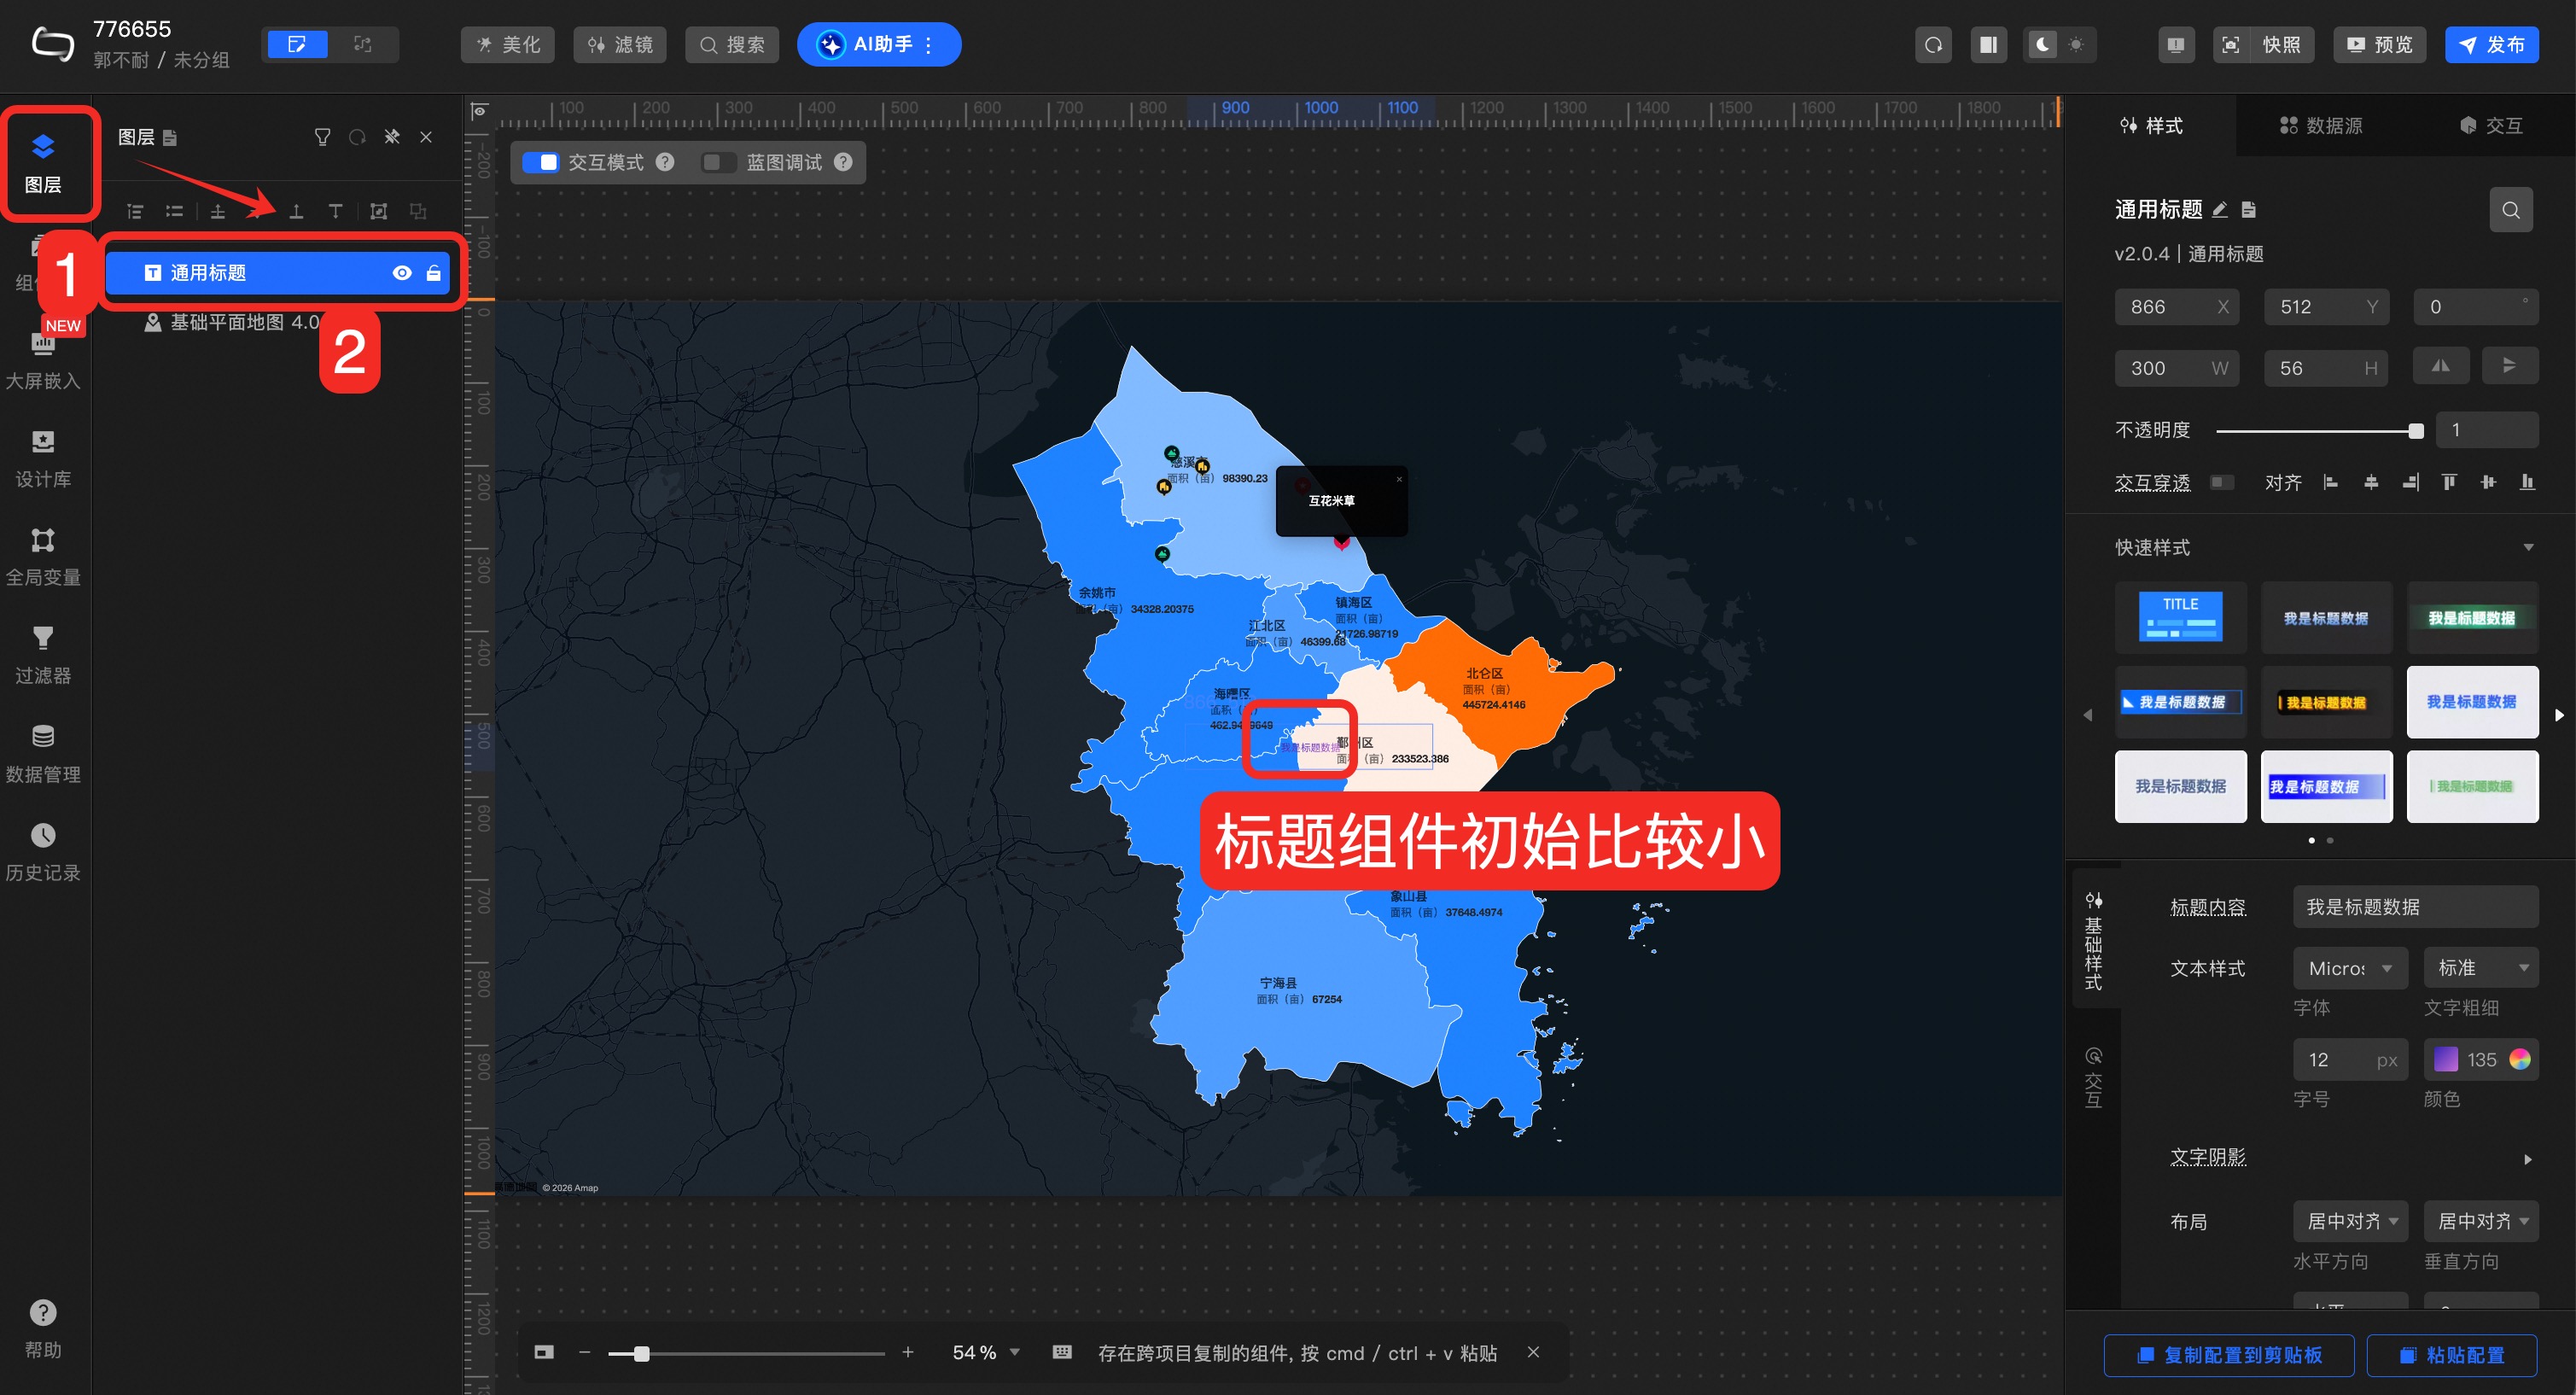Open the text color swatch
The width and height of the screenshot is (2576, 1395).
tap(2445, 1060)
